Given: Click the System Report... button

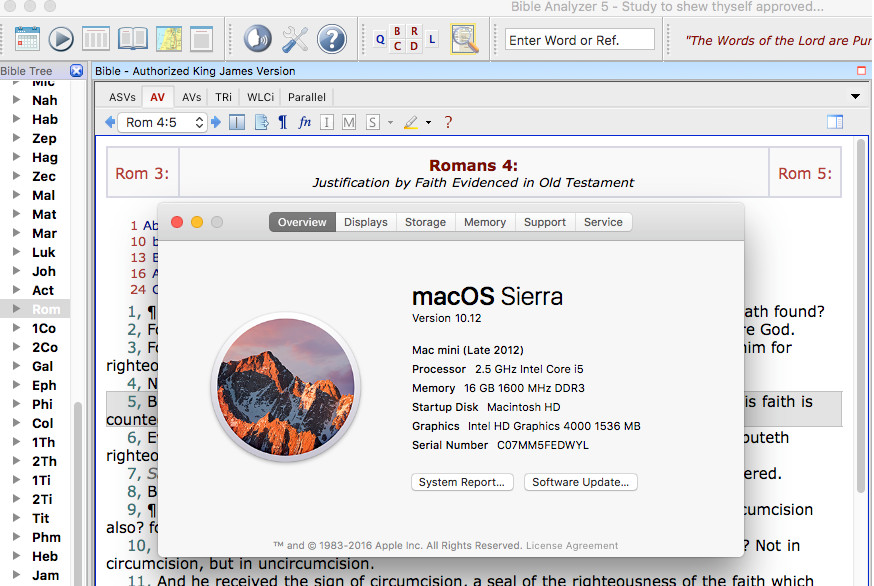Looking at the screenshot, I should [462, 482].
